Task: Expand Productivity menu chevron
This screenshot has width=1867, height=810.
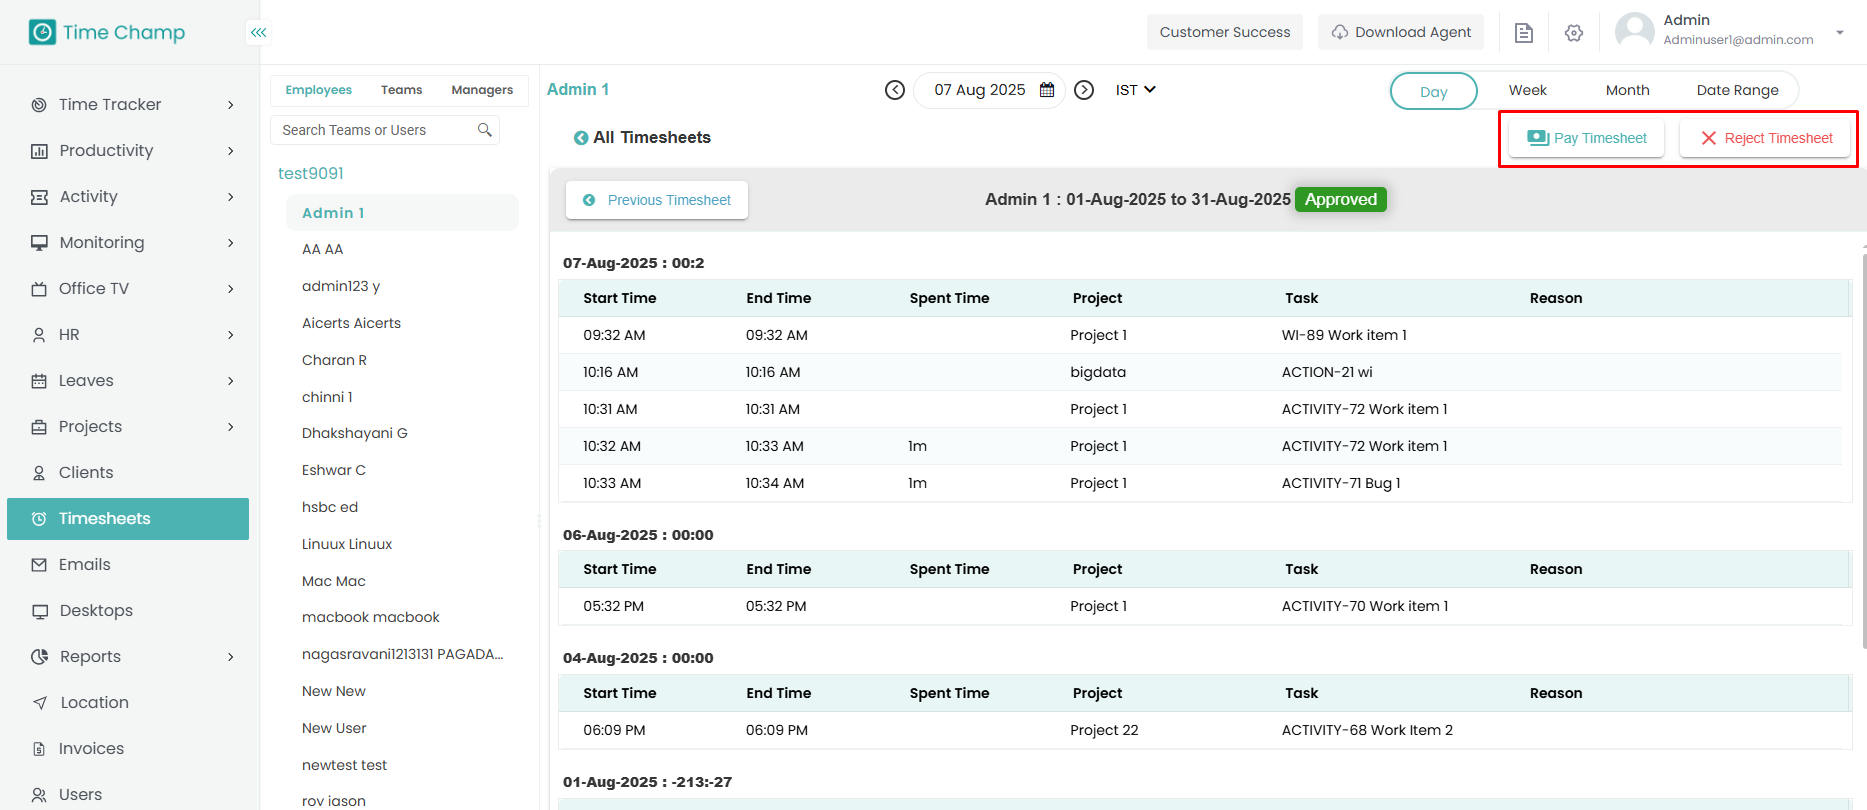Action: (231, 151)
